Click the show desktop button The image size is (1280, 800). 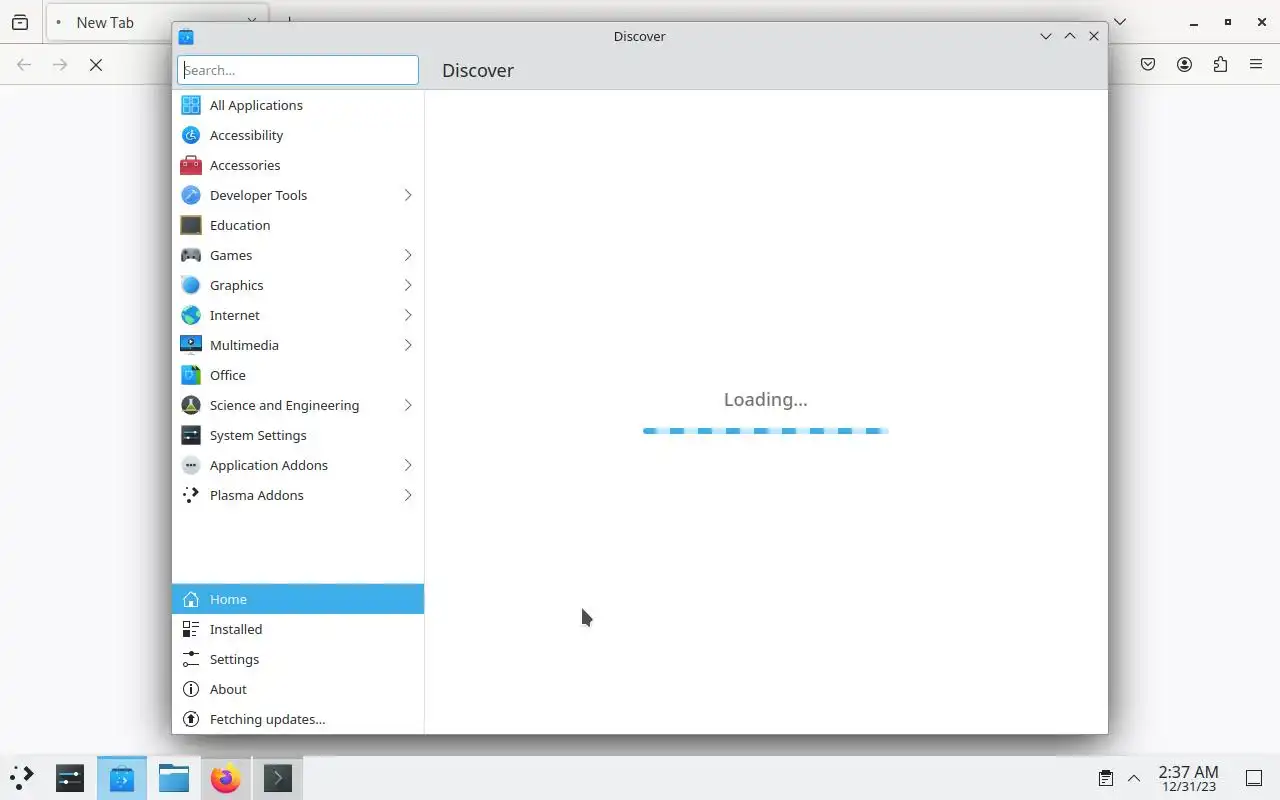(1253, 778)
